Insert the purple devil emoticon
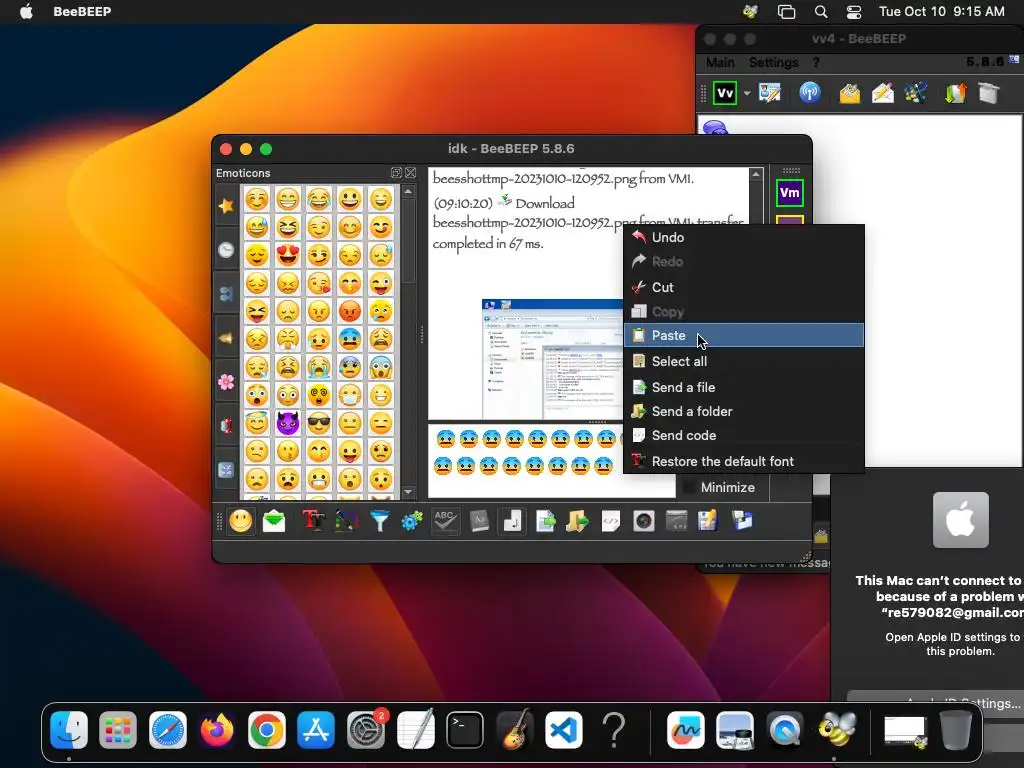Screen dimensions: 1024x768 tap(287, 423)
